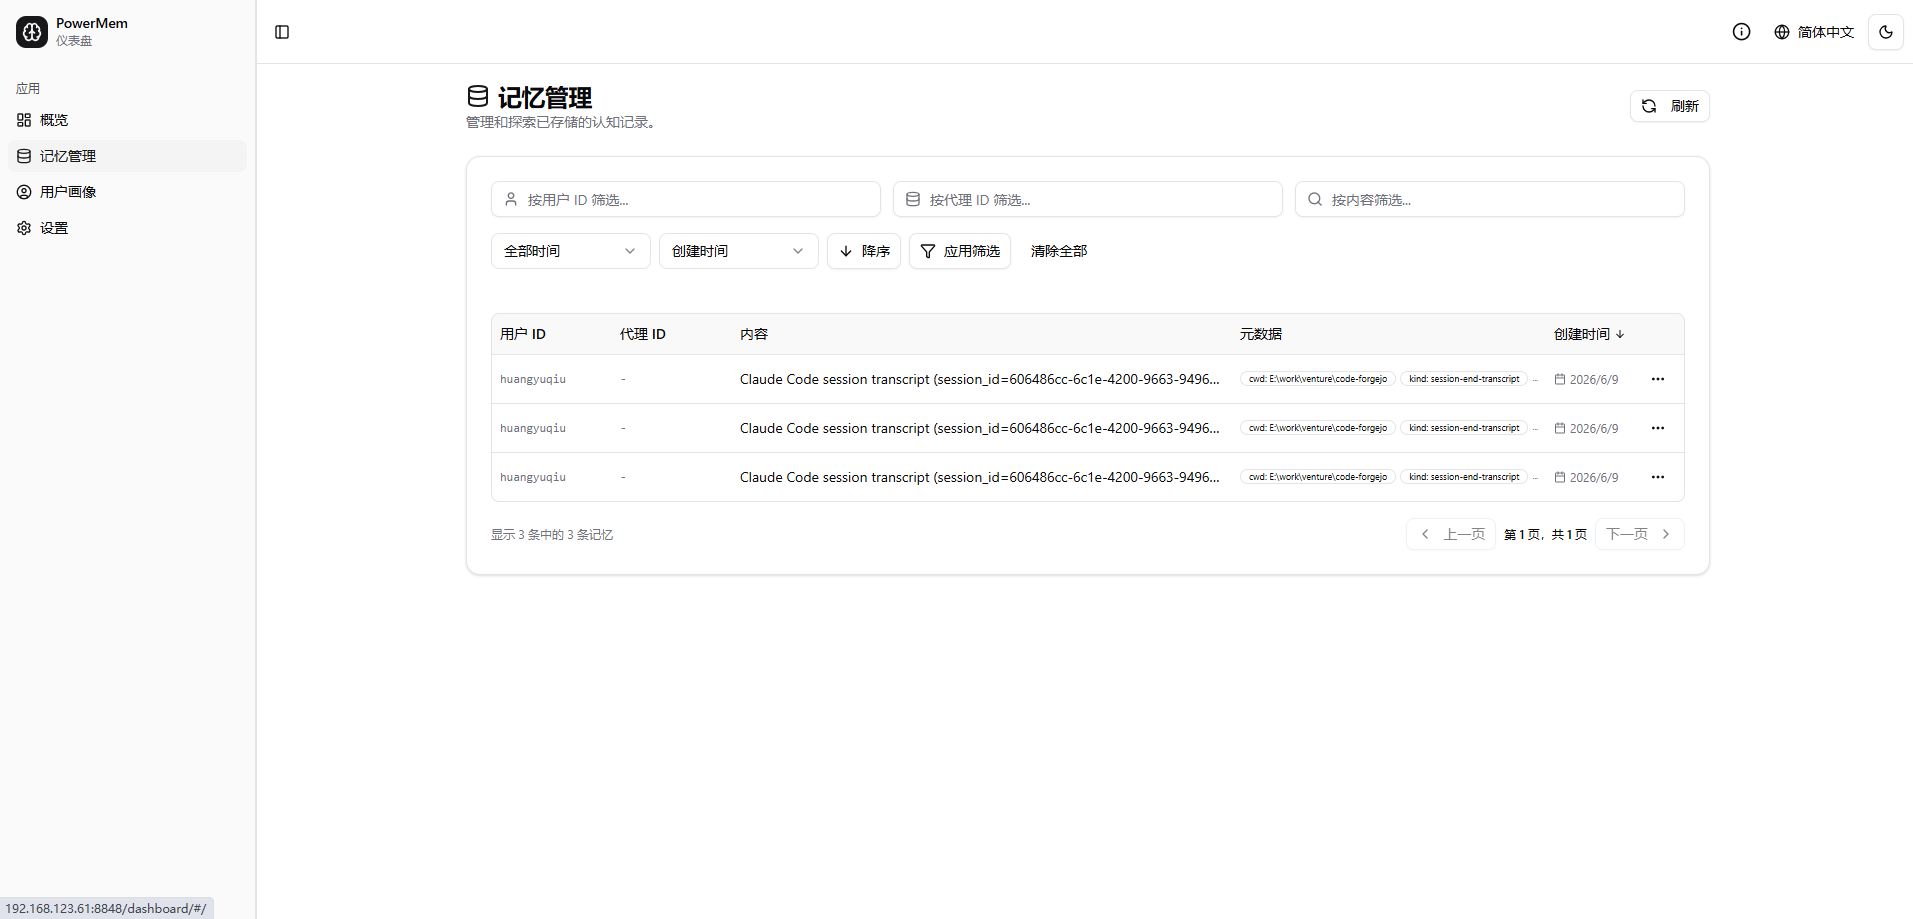Open the info circle icon in top bar
This screenshot has height=919, width=1913.
coord(1741,32)
